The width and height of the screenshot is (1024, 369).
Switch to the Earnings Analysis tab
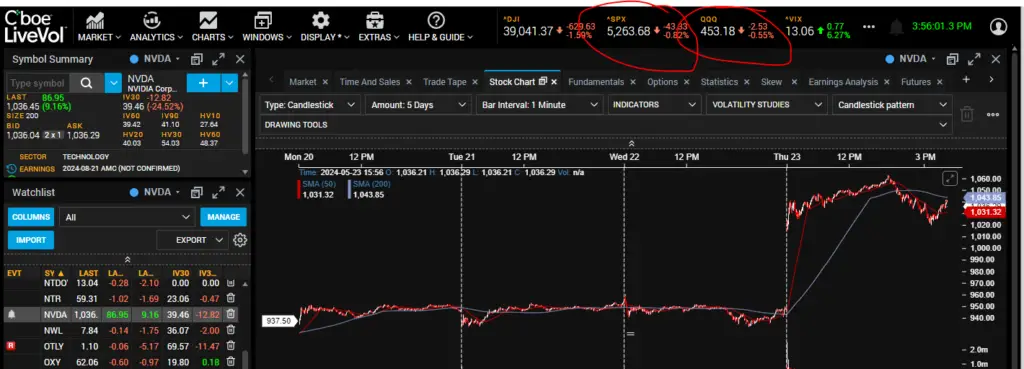844,82
